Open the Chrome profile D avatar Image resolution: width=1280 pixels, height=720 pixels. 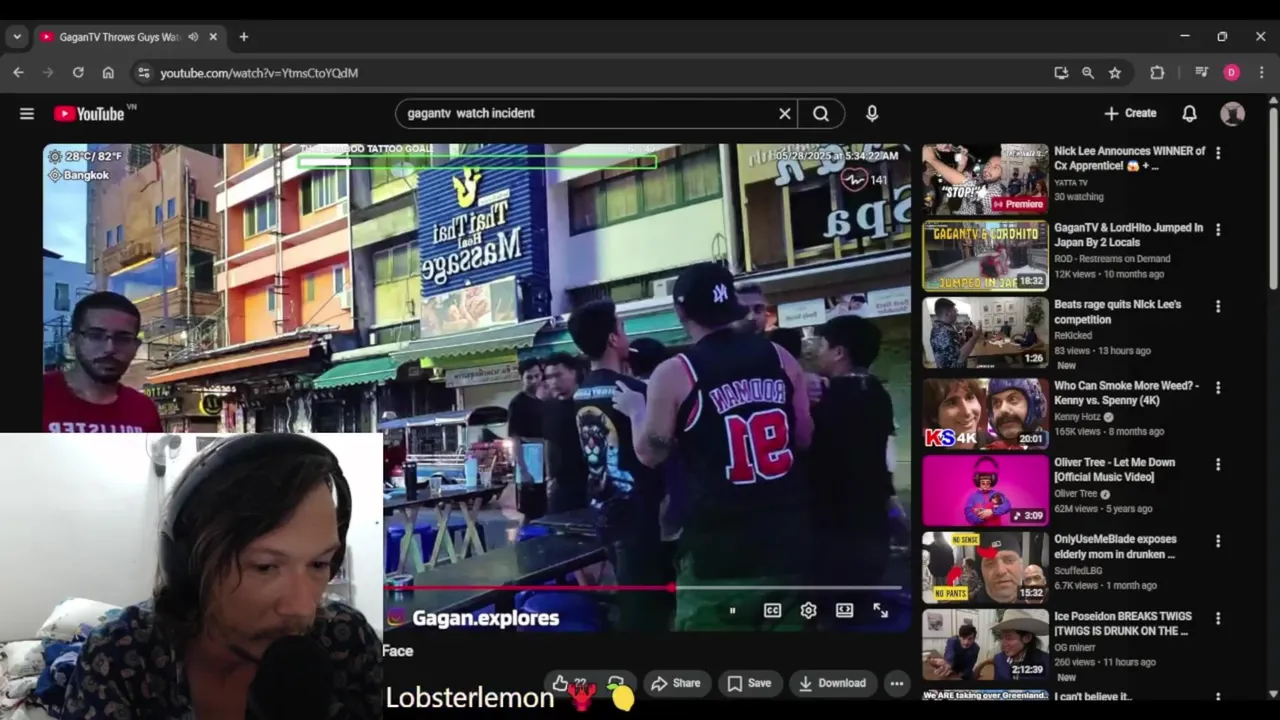pos(1231,73)
